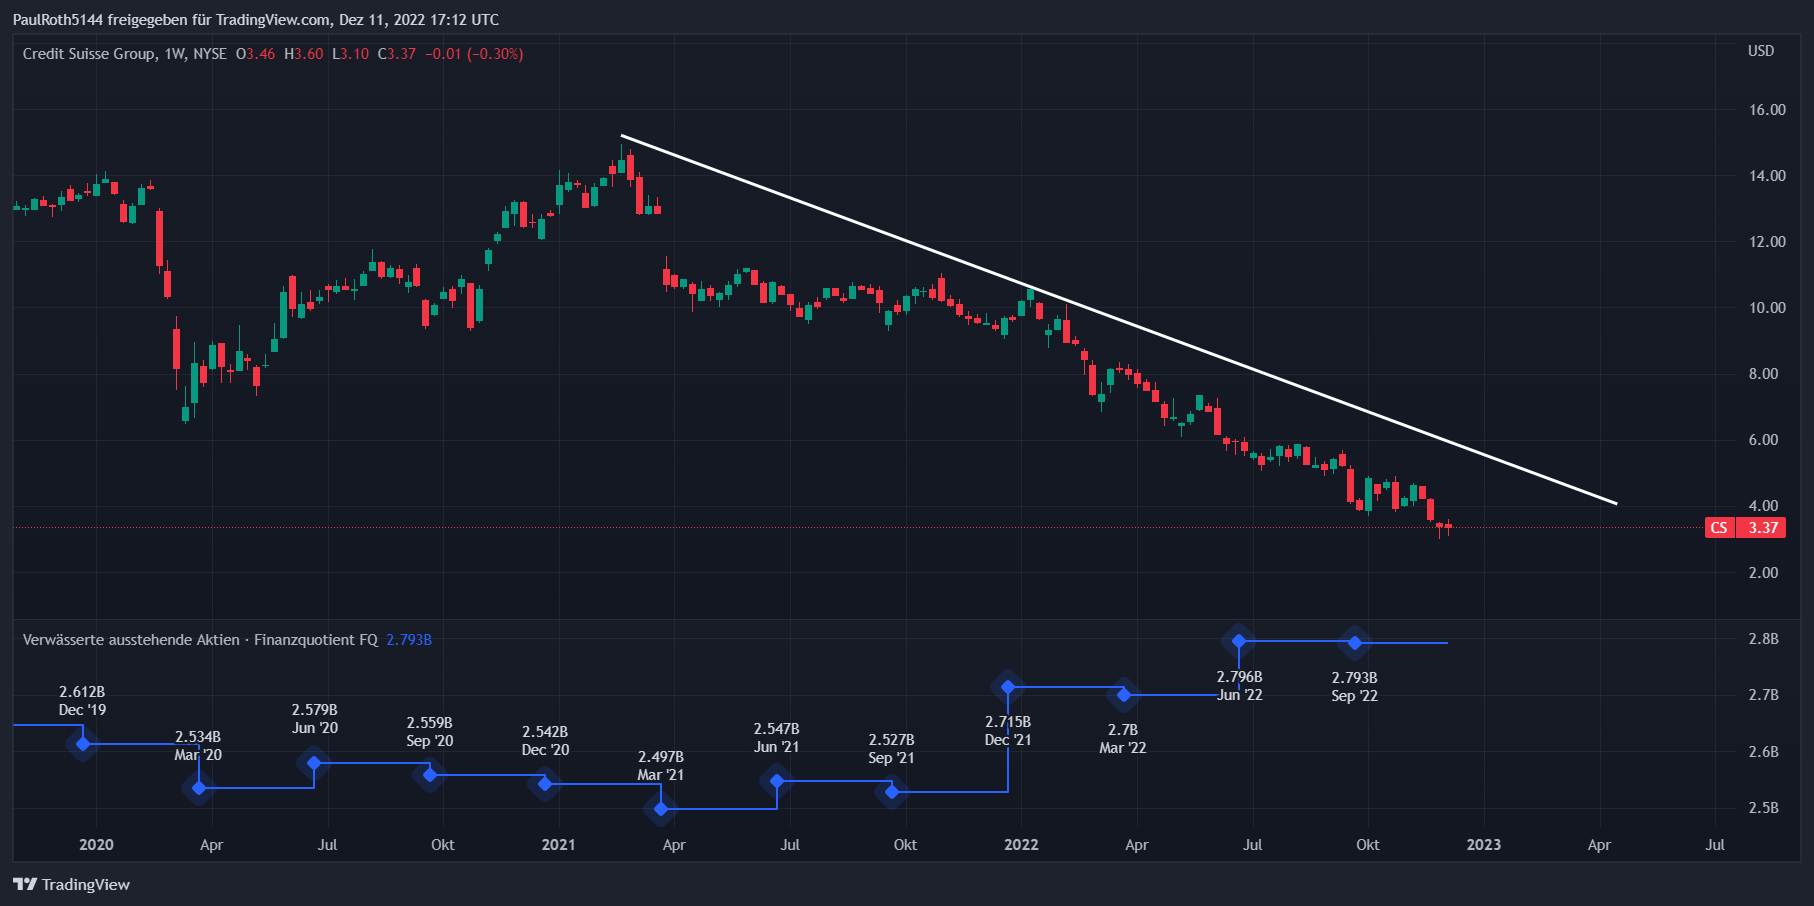Screen dimensions: 1814x906
Task: Click the PaulRoth5144 share caption text
Action: coord(256,20)
